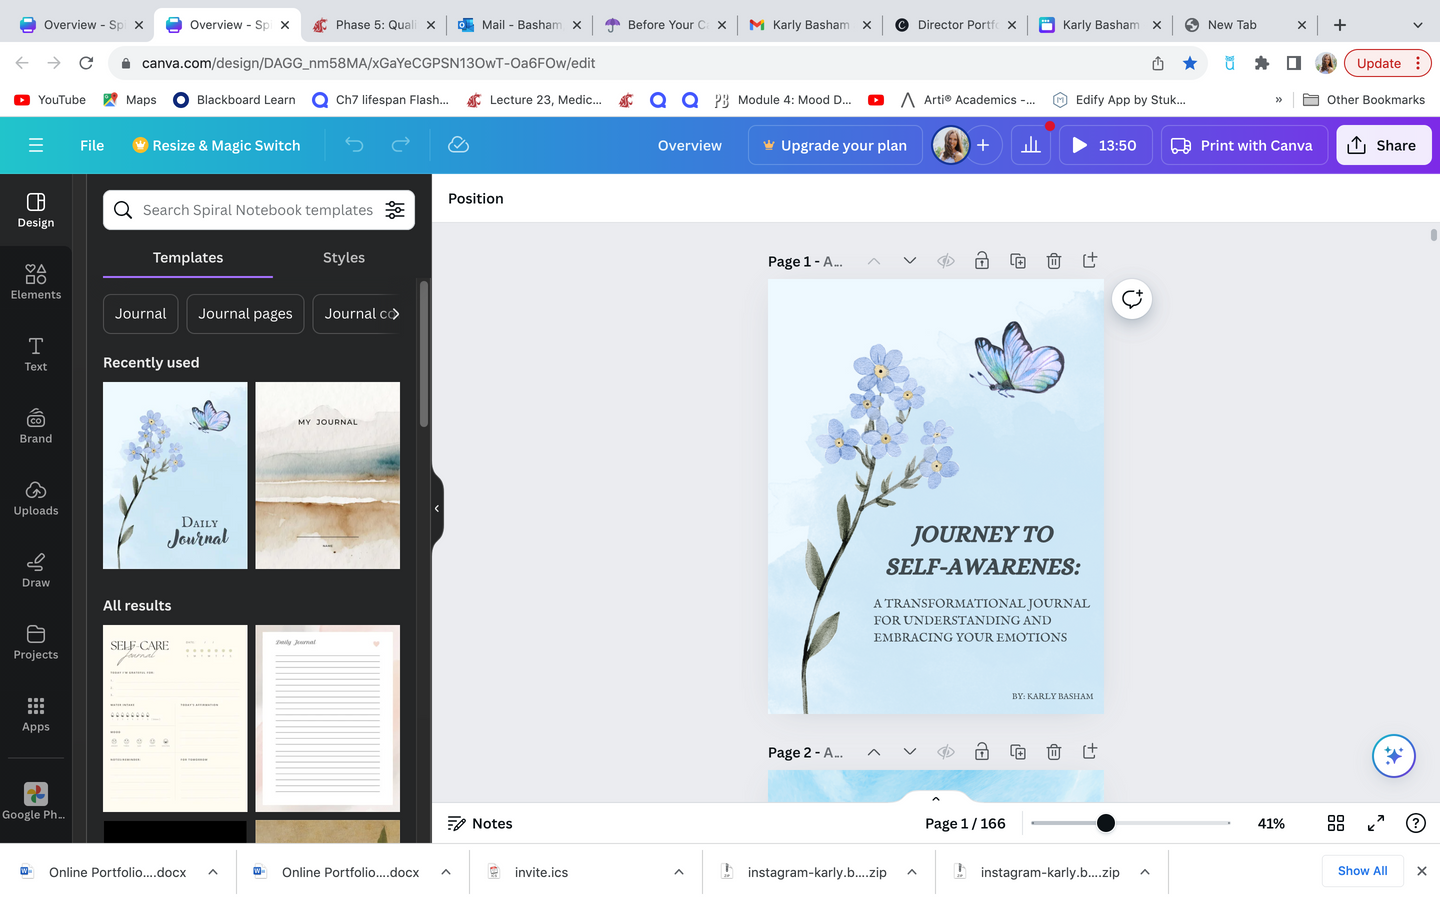Open the grid view of pages

pyautogui.click(x=1336, y=823)
